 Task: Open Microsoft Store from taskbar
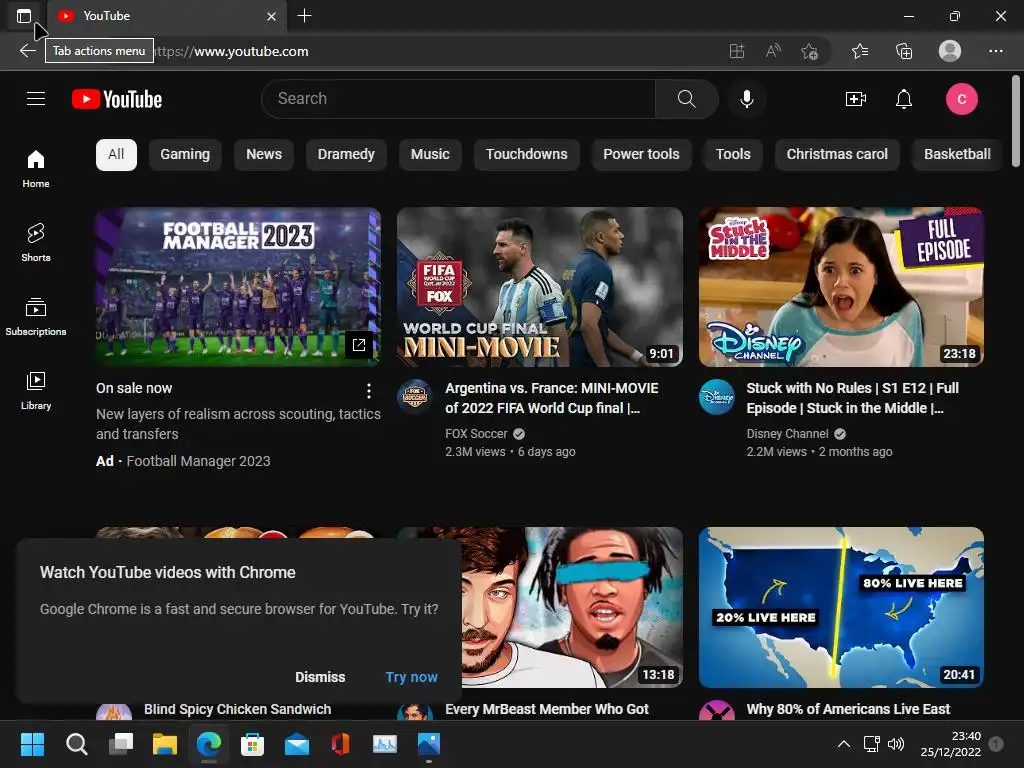[x=252, y=744]
